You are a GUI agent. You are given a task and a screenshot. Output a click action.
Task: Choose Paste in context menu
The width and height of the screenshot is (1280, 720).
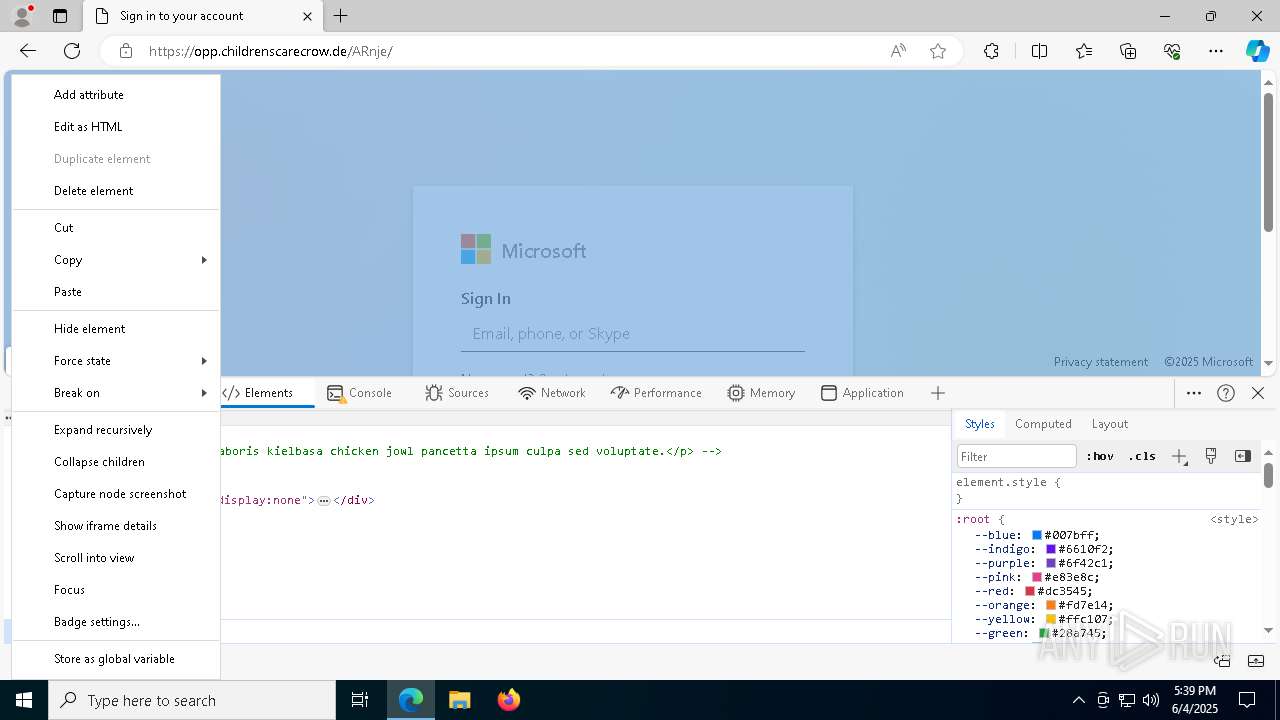[x=116, y=292]
